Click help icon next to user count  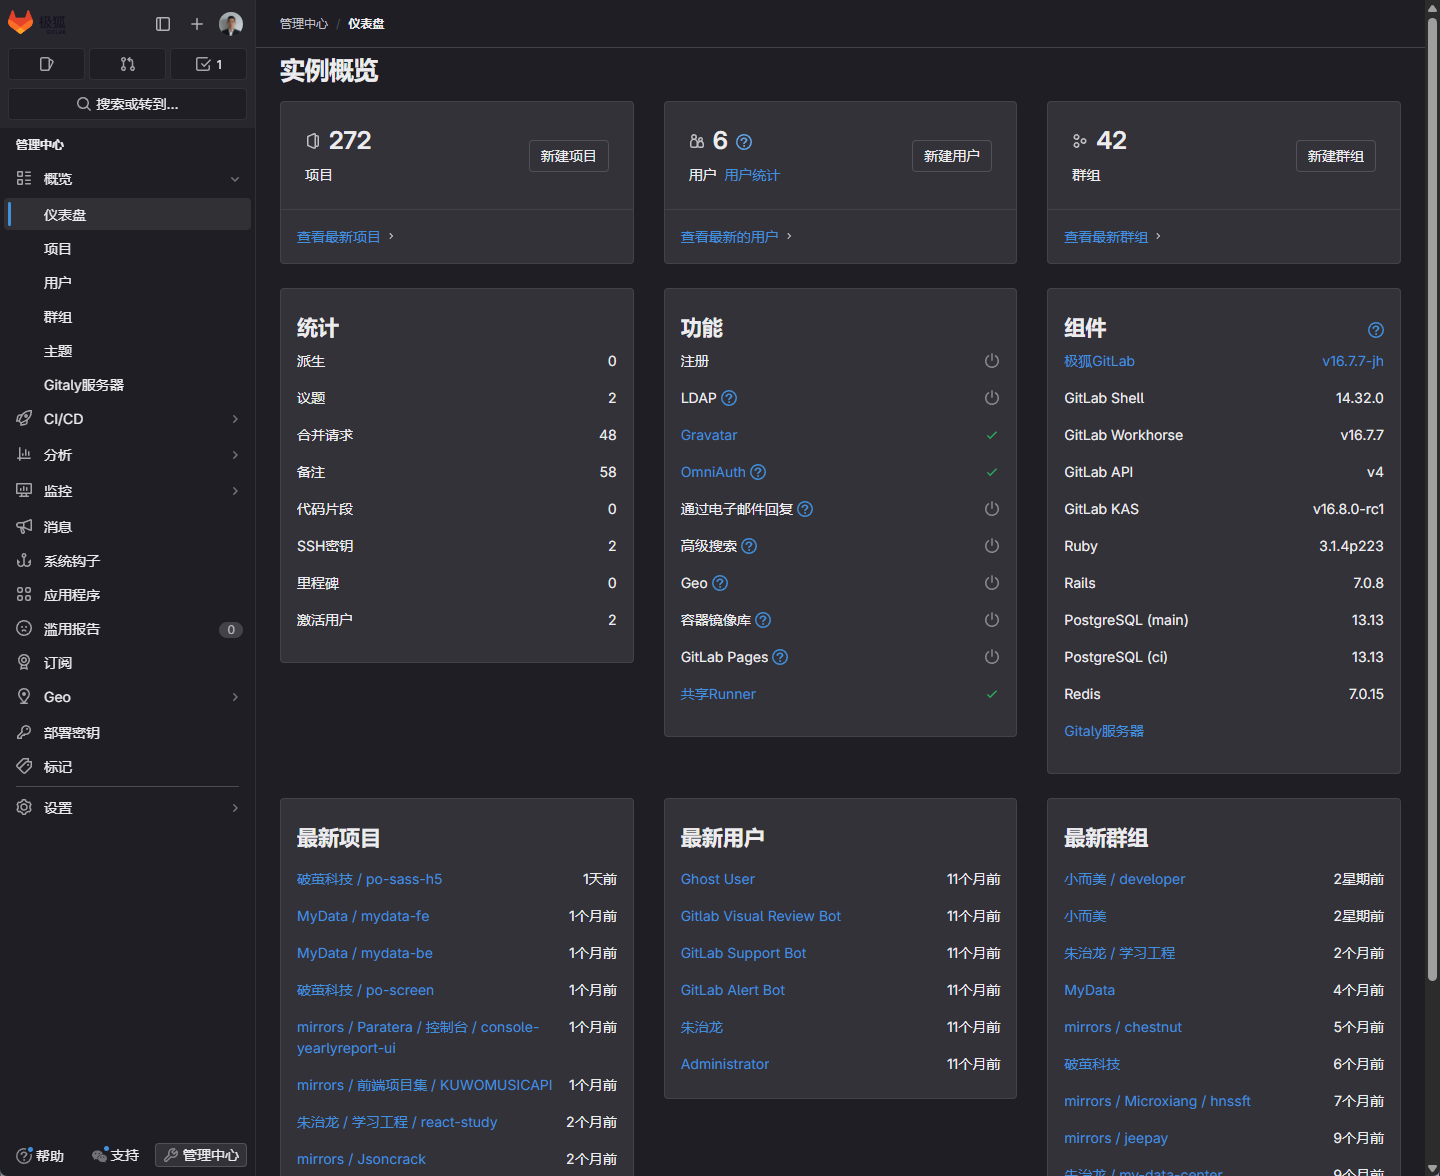[x=744, y=142]
